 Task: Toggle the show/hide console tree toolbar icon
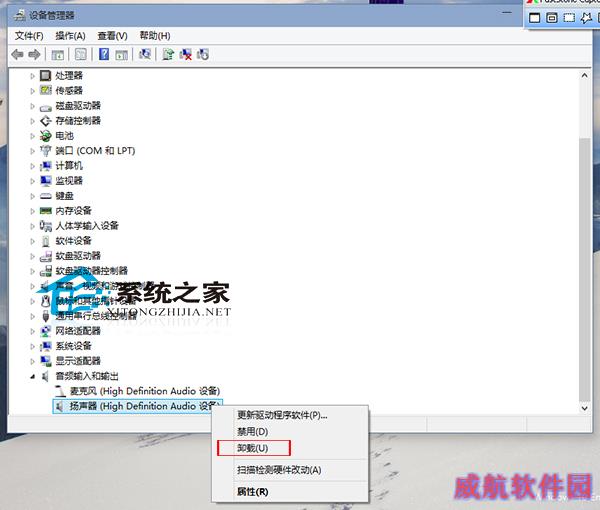58,55
